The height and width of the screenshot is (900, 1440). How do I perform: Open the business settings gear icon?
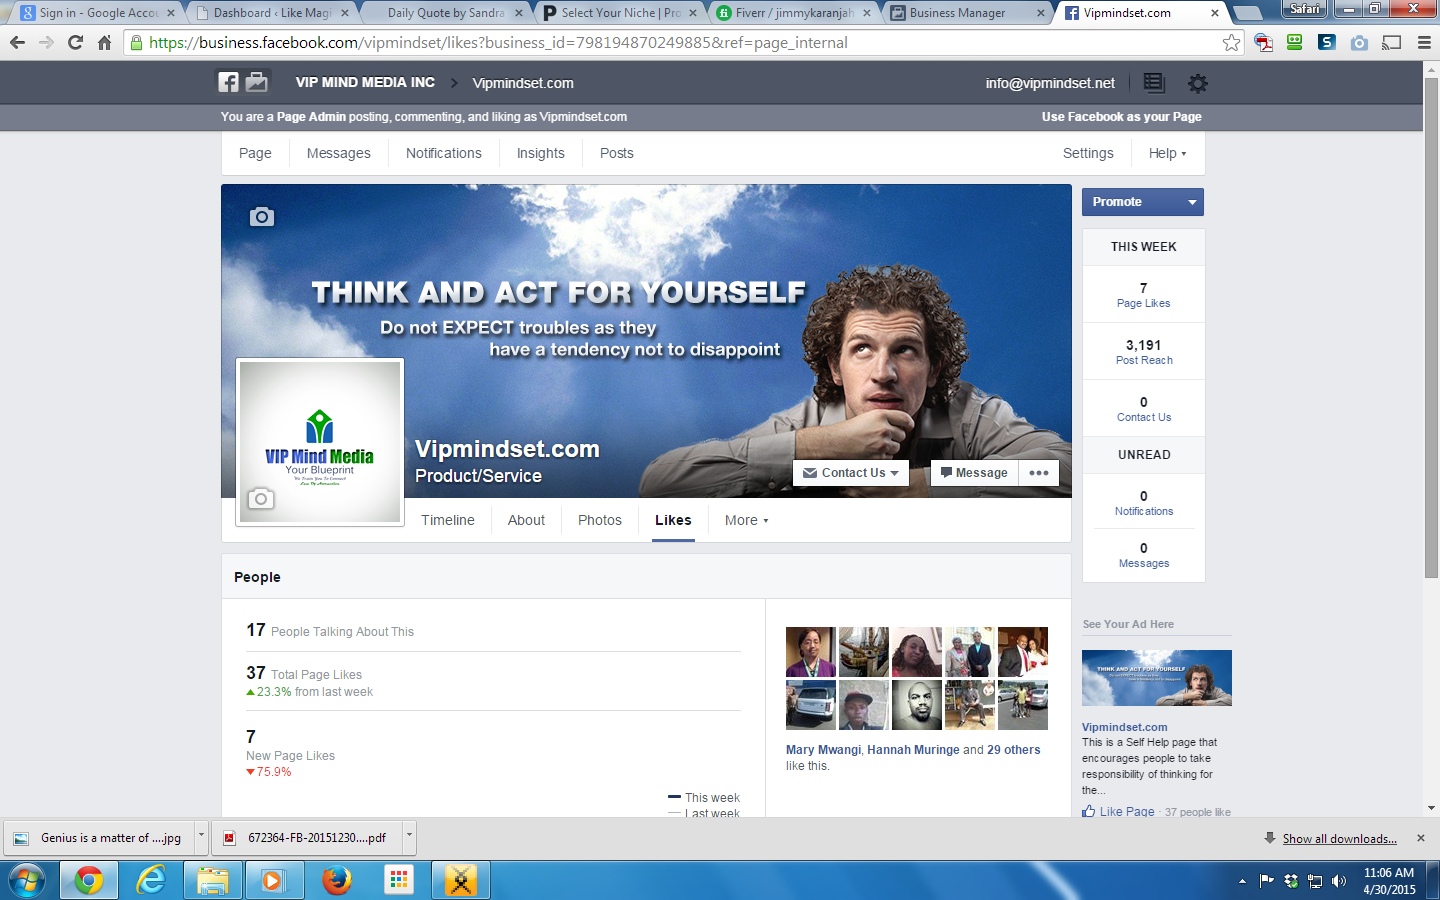[x=1197, y=83]
